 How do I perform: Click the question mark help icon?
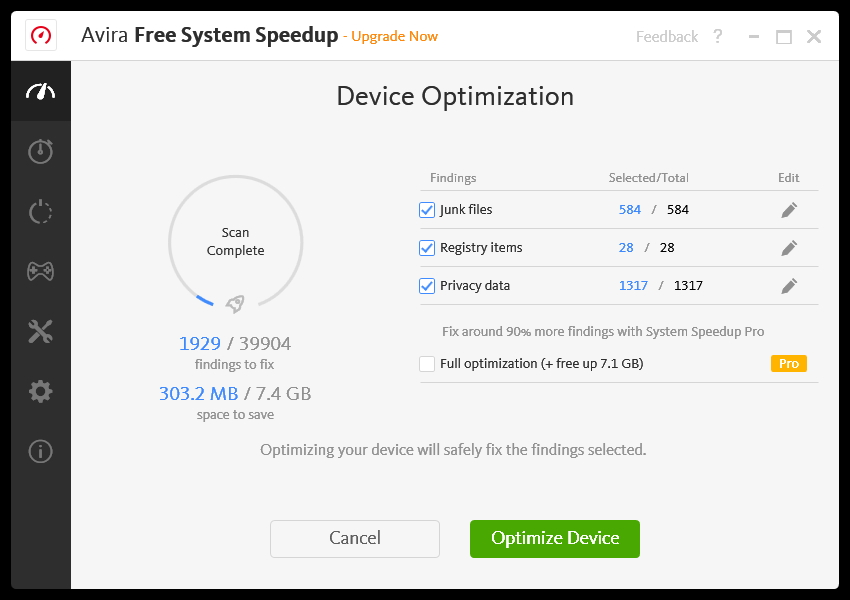click(x=718, y=37)
